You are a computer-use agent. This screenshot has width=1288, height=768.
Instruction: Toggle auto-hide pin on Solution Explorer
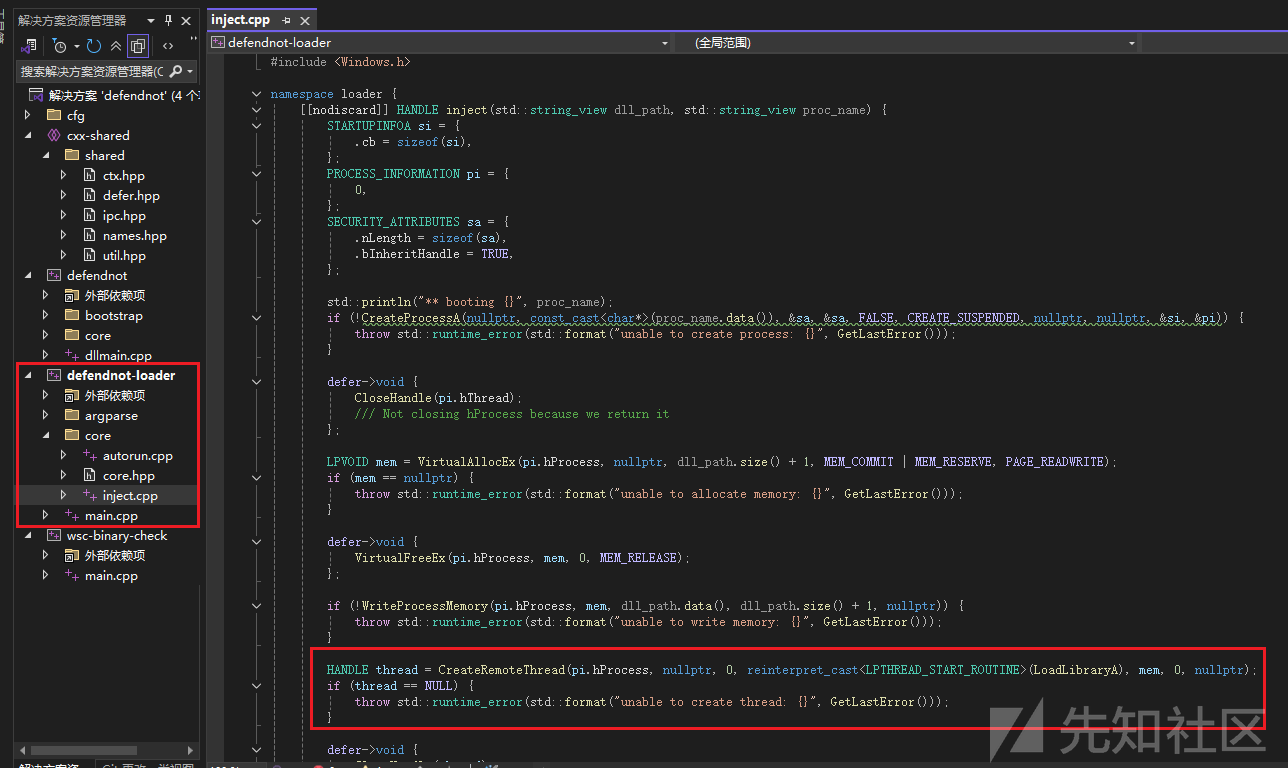(168, 20)
